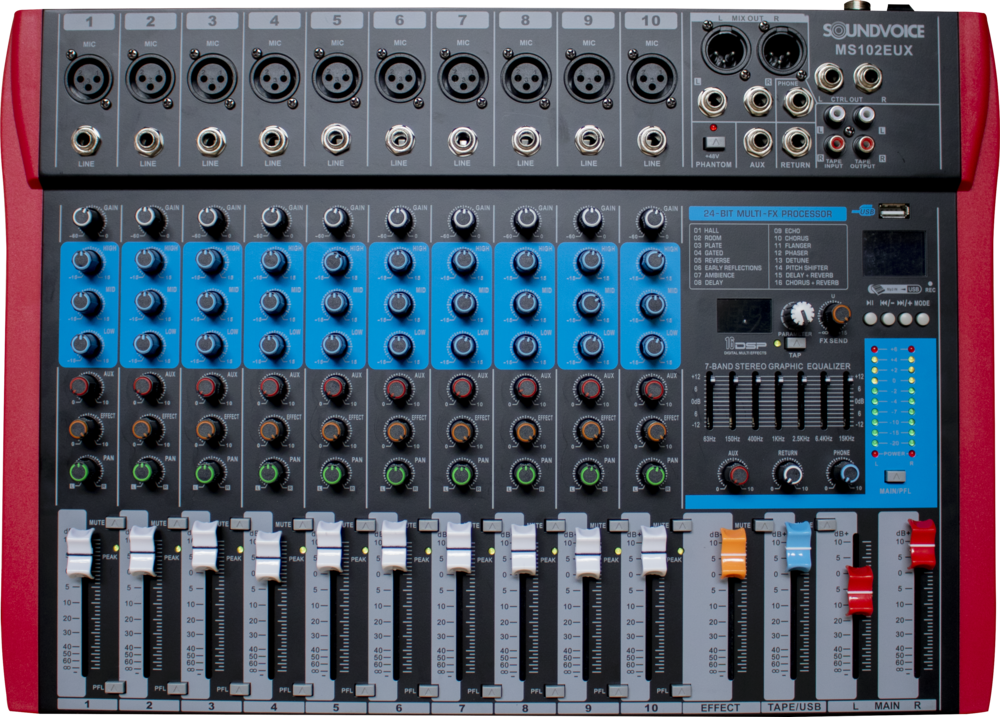Screen dimensions: 1000x717
Task: Click the channel 9 LINE input jack
Action: tap(589, 140)
